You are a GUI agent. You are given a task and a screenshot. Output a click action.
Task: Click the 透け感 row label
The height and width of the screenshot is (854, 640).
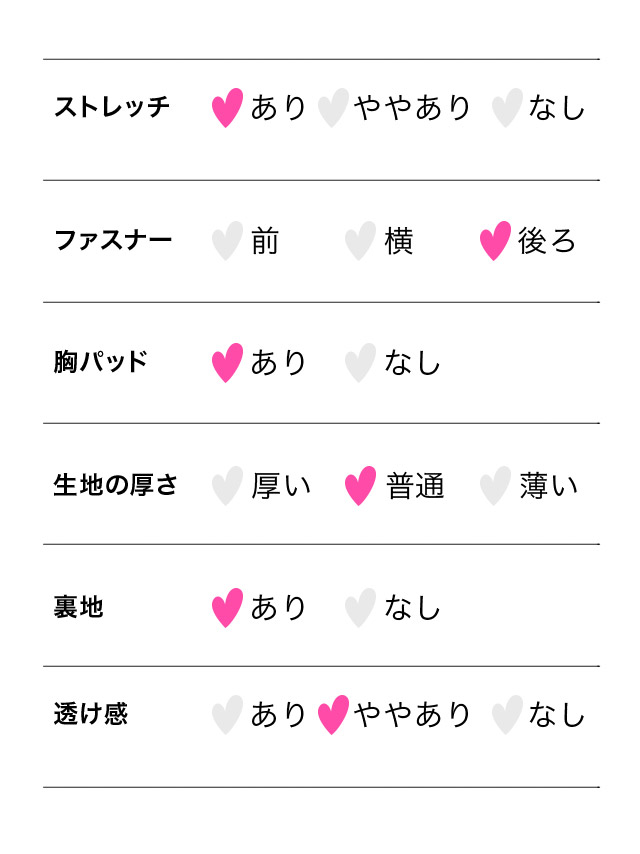coord(91,714)
